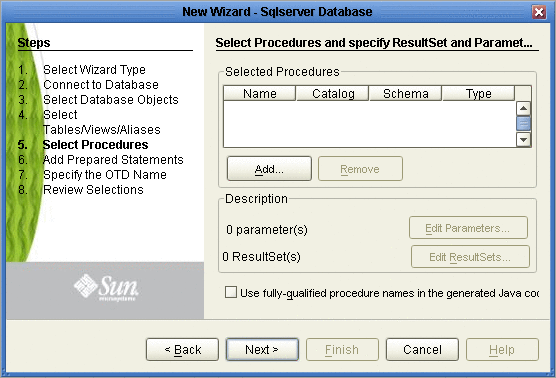Image resolution: width=556 pixels, height=378 pixels.
Task: Click the Catalog column header
Action: coord(333,94)
